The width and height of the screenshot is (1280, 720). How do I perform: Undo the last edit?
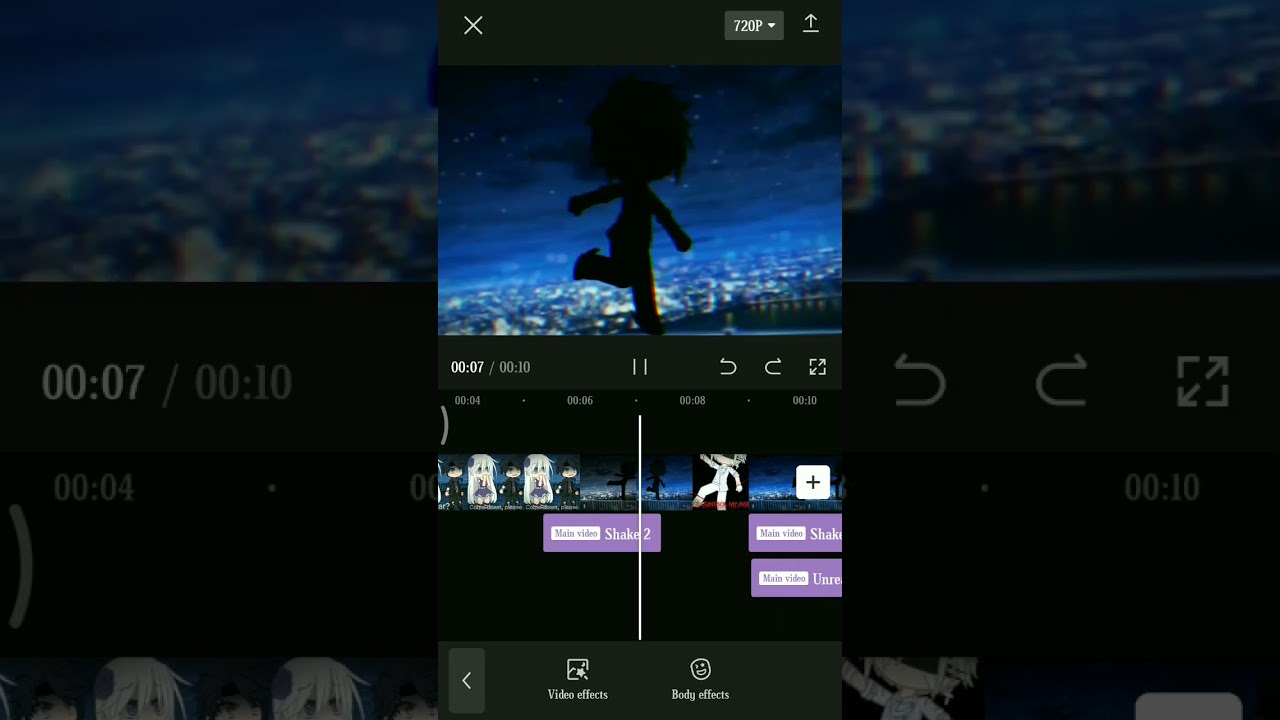coord(728,367)
